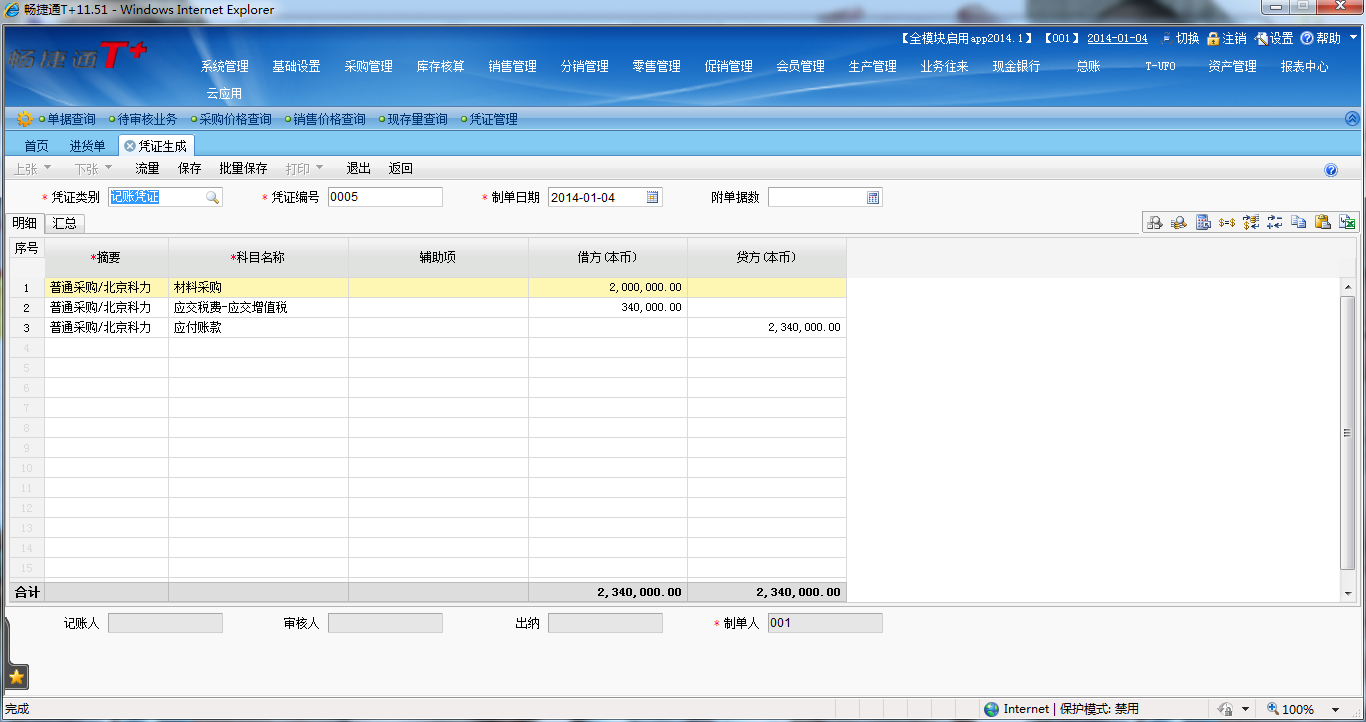The image size is (1366, 722).
Task: Select the 明细 tab
Action: (23, 223)
